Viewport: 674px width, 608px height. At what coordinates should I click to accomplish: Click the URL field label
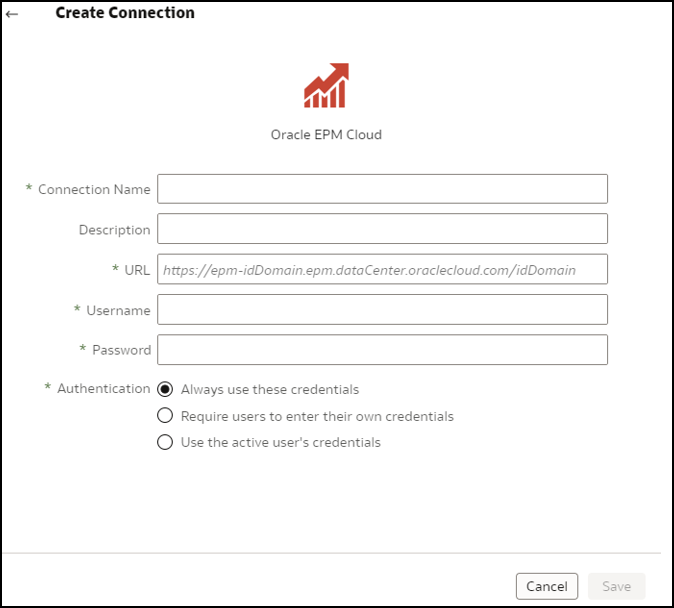click(137, 270)
